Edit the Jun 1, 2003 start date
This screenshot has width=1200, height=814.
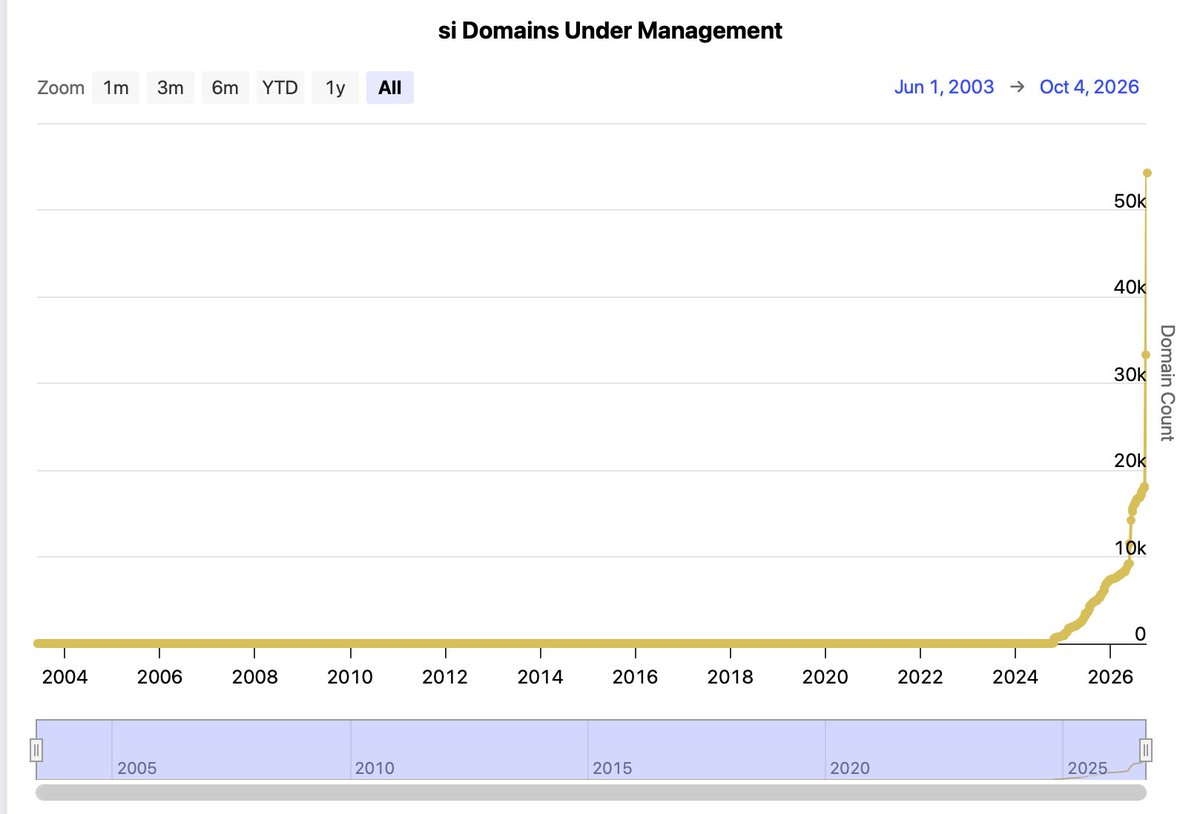tap(944, 87)
